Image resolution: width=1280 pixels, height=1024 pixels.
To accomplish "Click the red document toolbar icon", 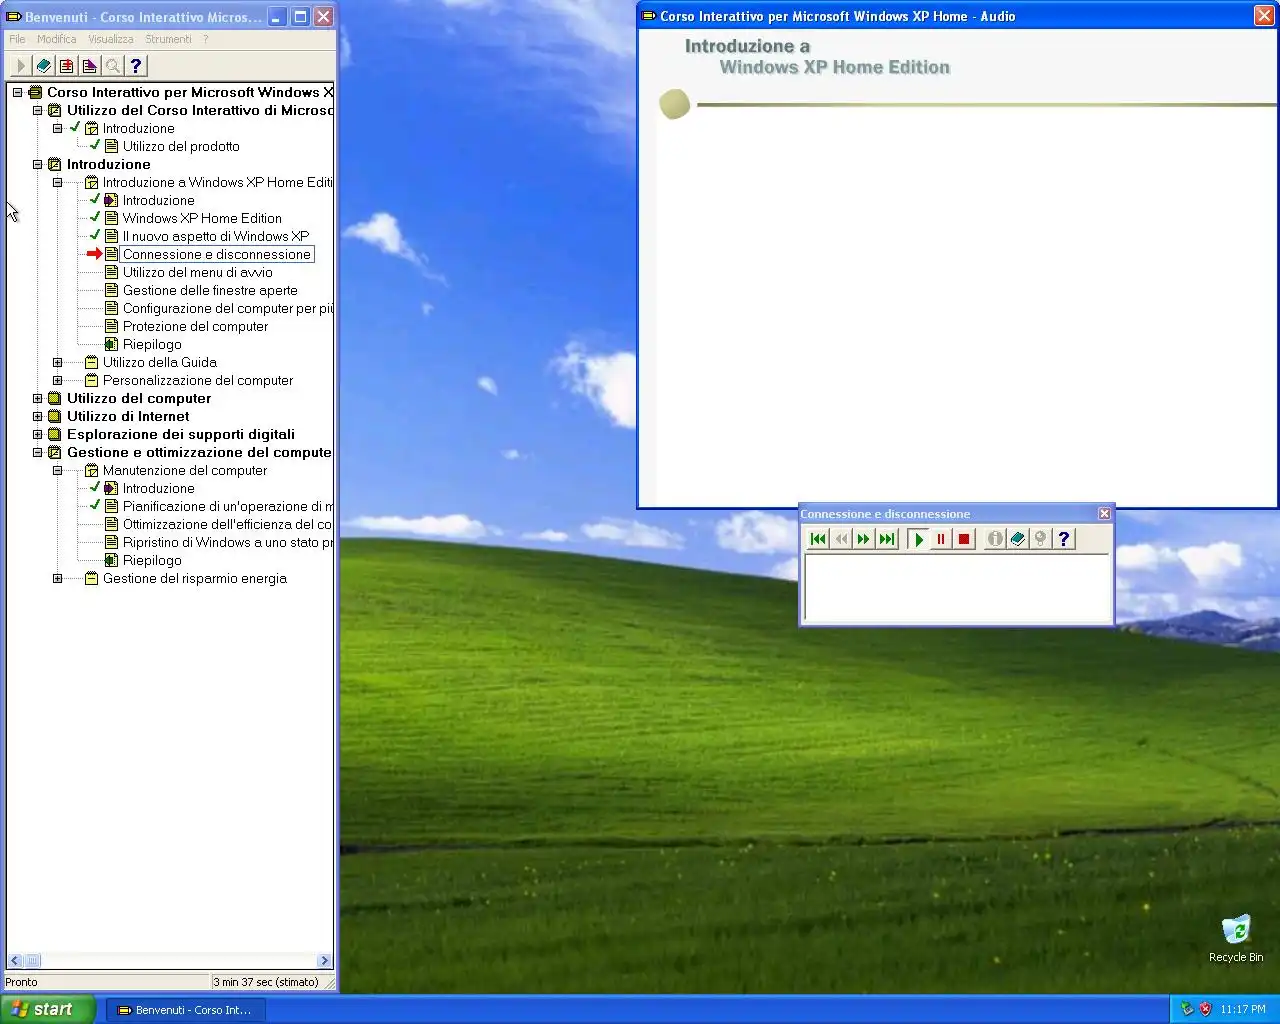I will [x=67, y=66].
